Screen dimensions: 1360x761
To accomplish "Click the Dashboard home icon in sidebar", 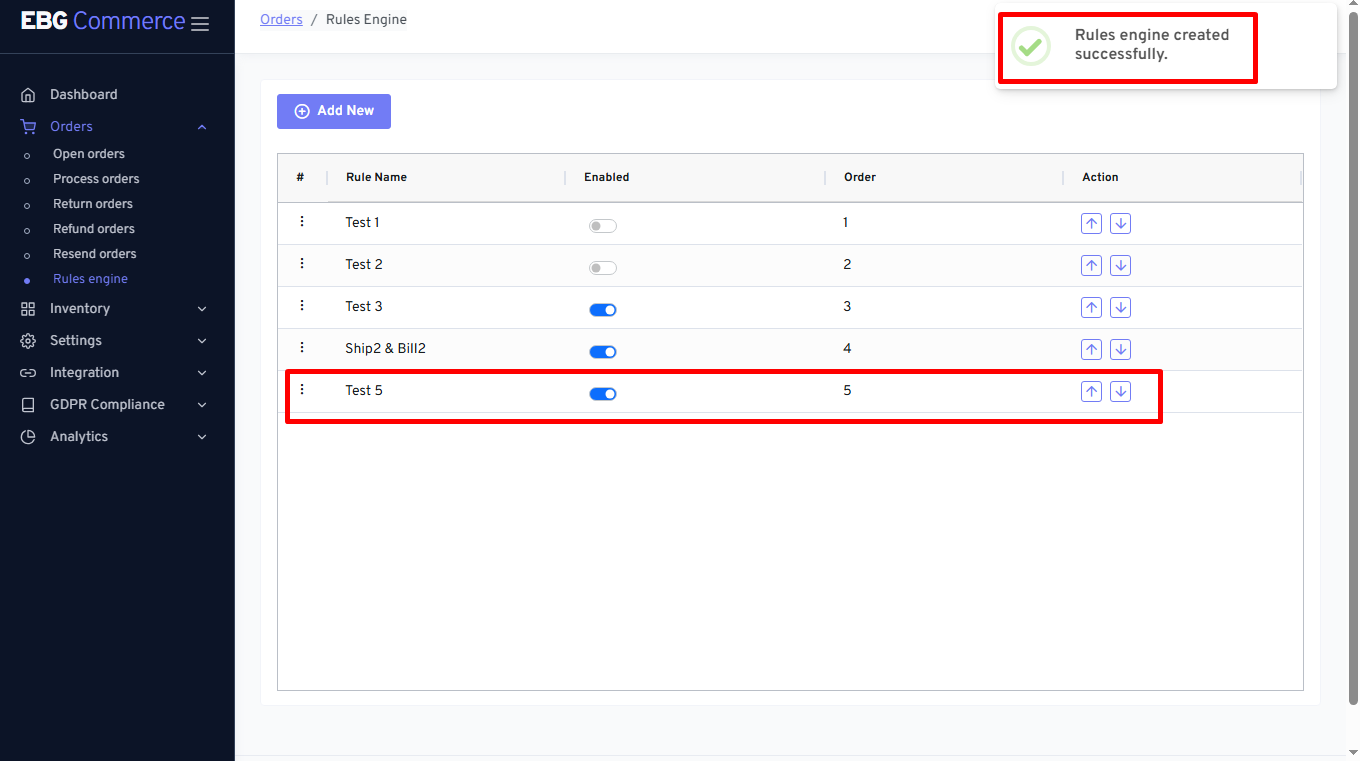I will coord(28,95).
